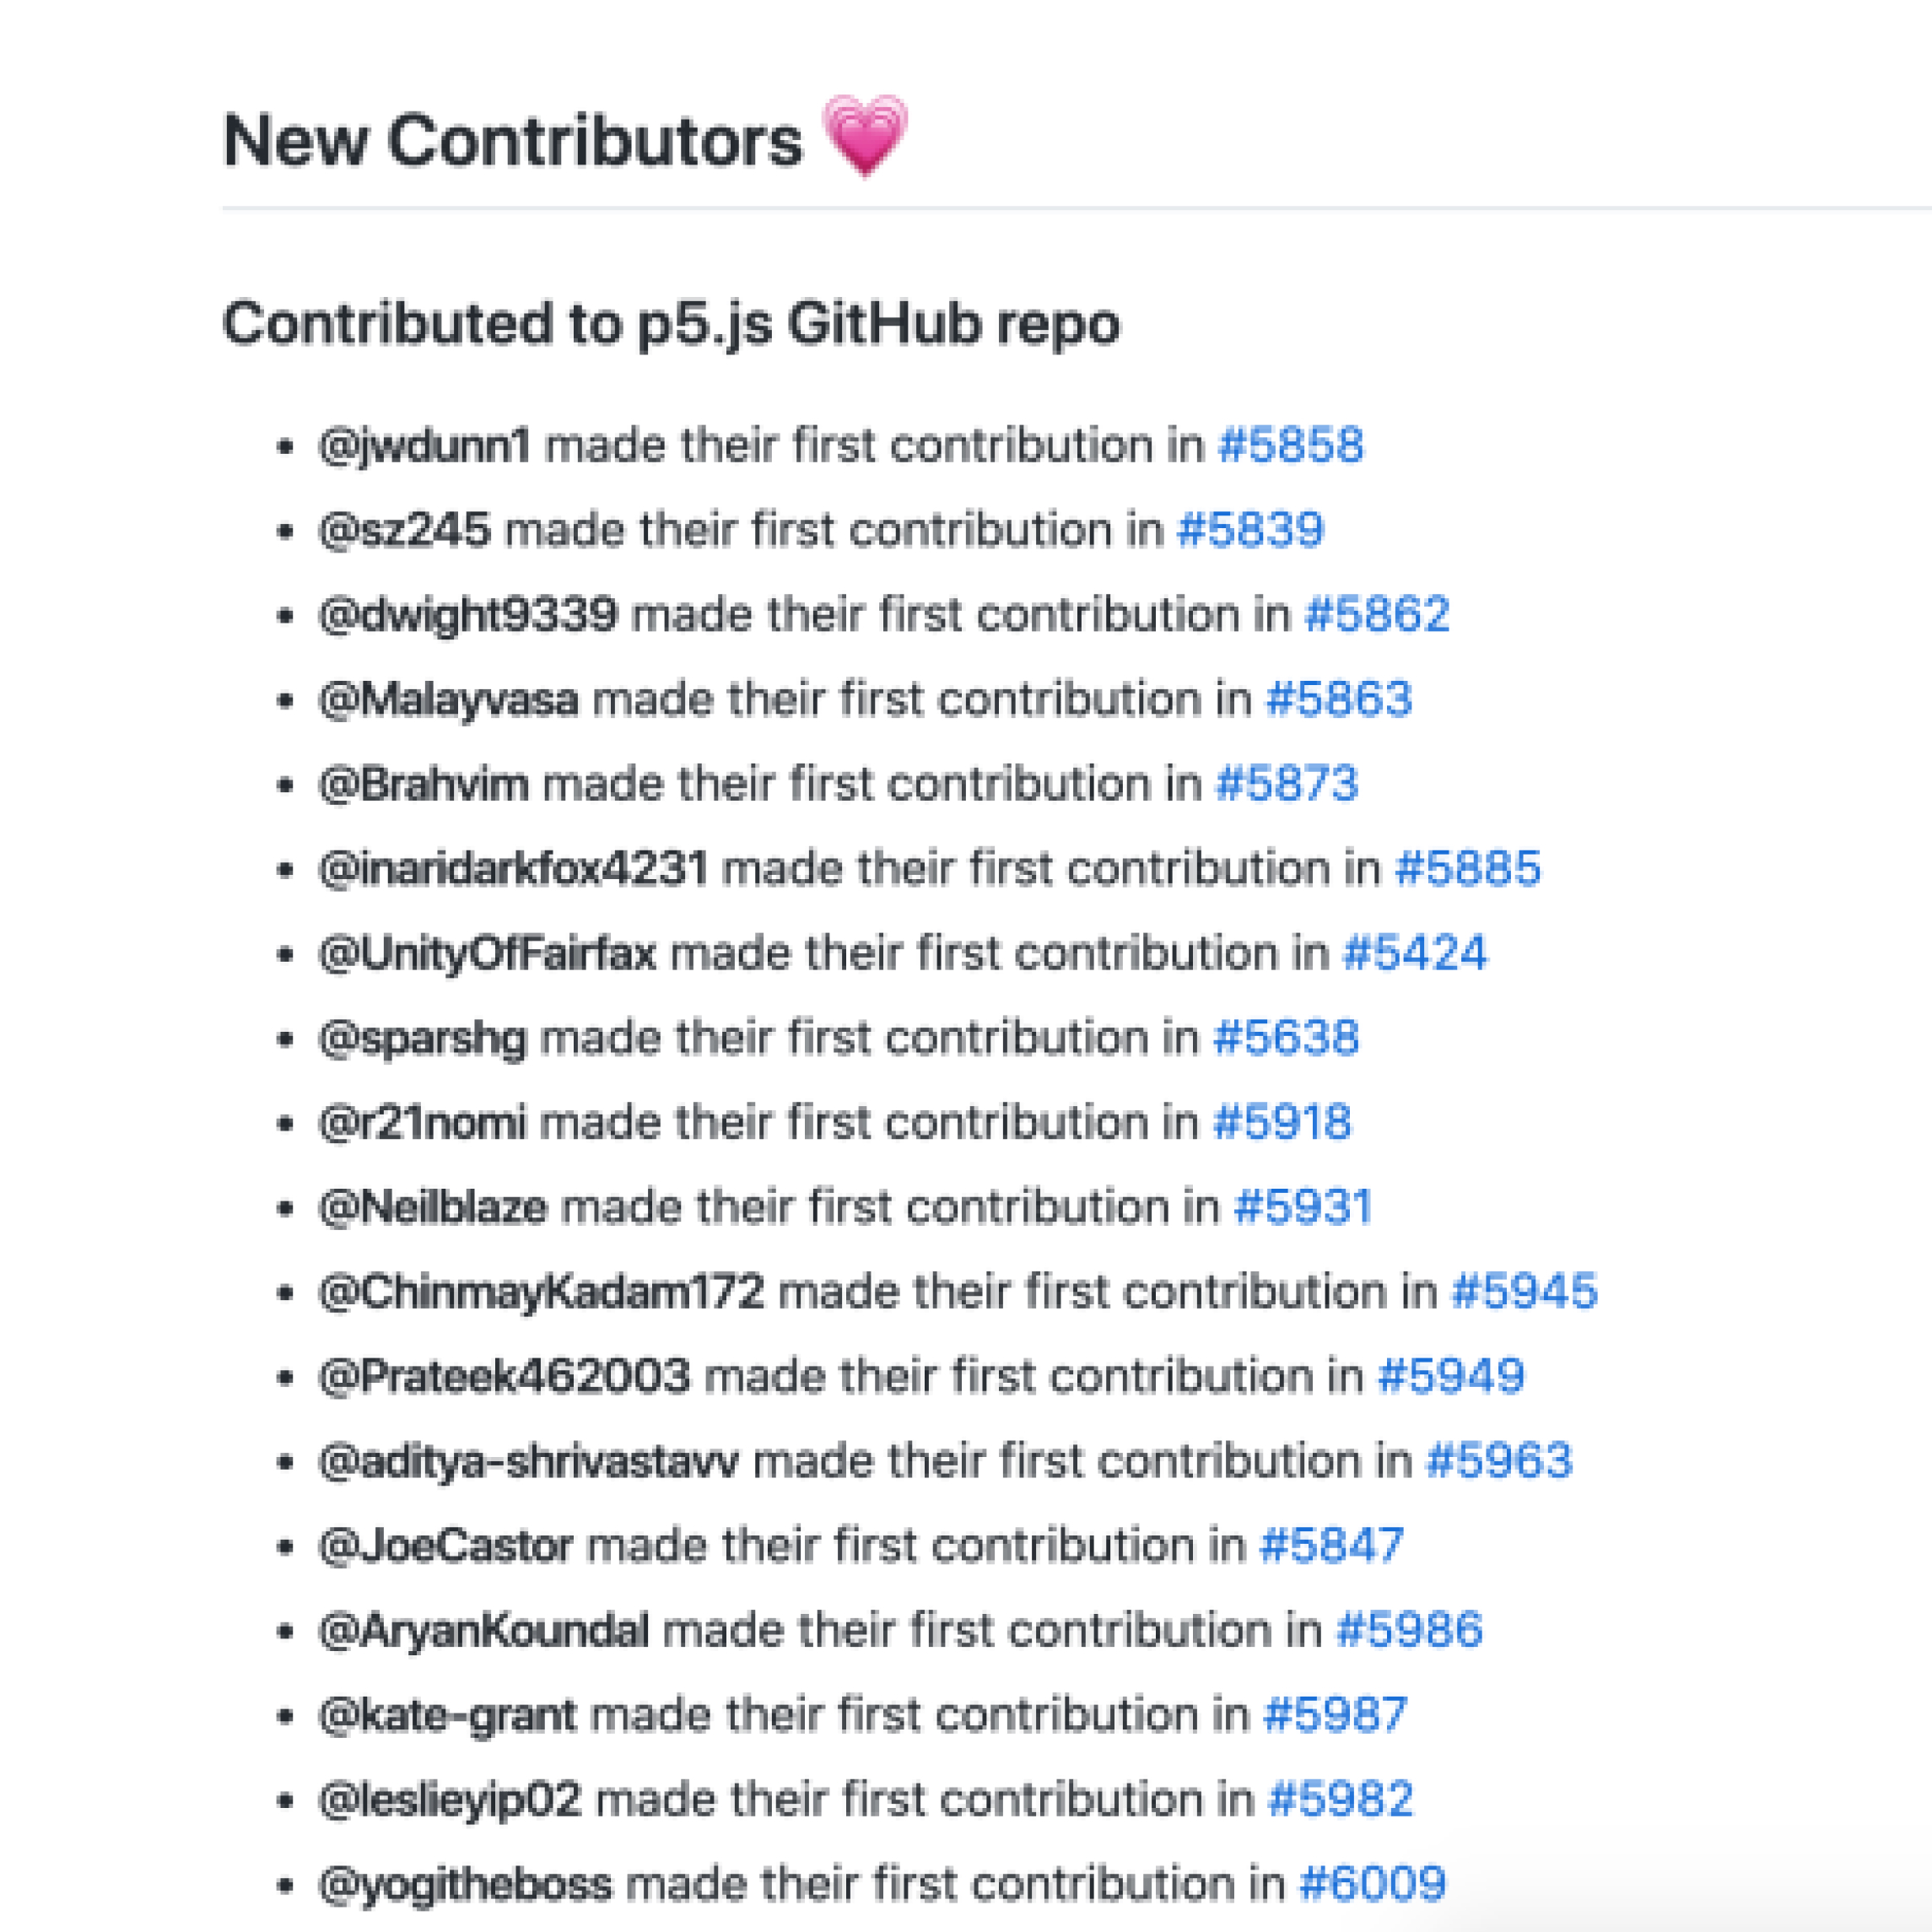Follow the #5982 link

tap(1341, 1799)
